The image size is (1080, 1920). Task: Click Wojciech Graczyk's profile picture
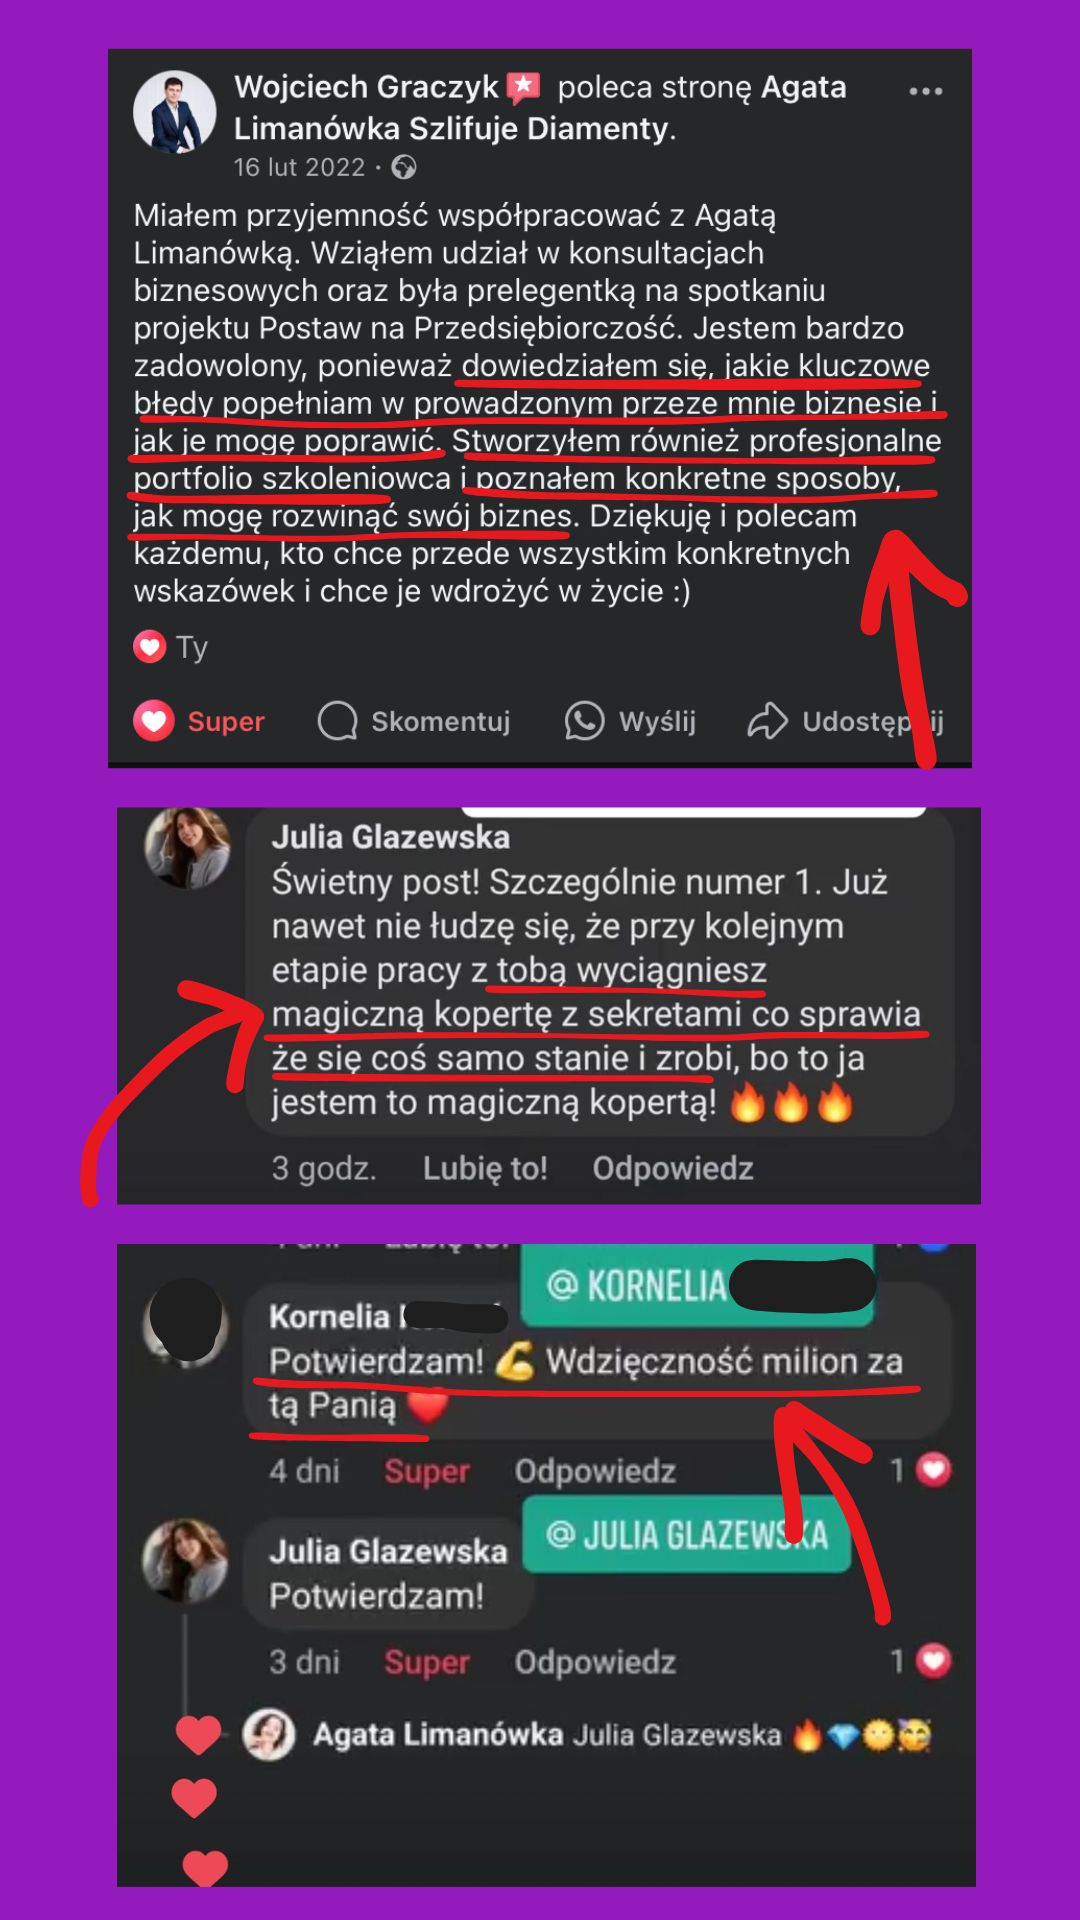(x=175, y=112)
